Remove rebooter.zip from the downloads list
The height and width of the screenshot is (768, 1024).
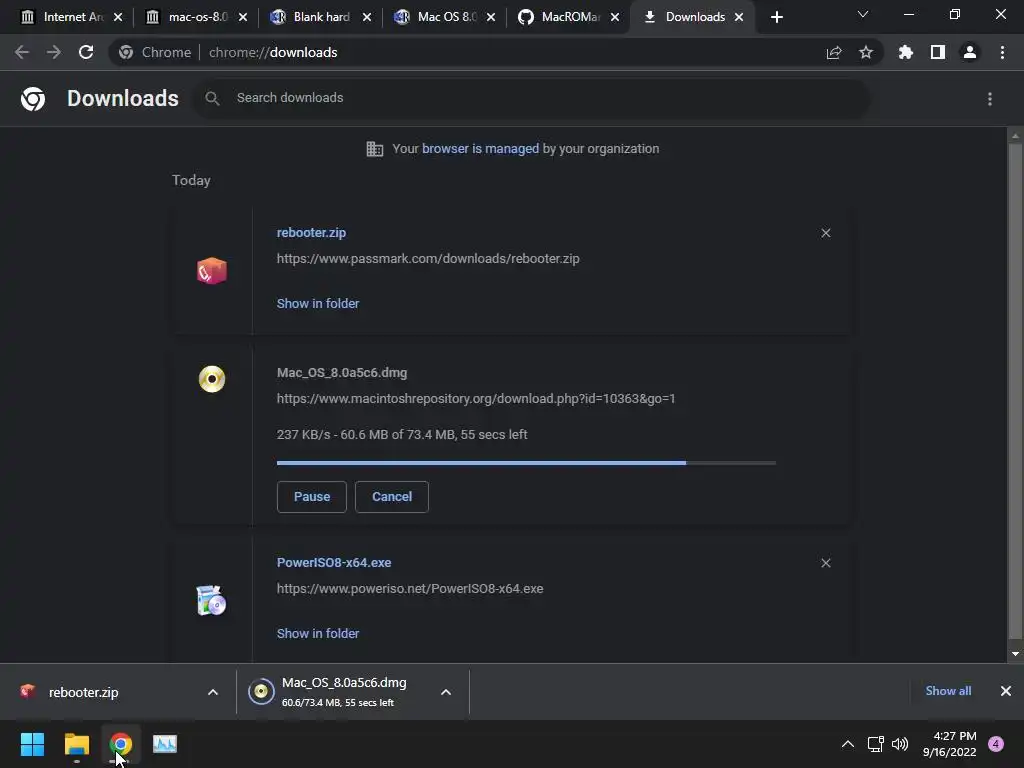click(826, 233)
